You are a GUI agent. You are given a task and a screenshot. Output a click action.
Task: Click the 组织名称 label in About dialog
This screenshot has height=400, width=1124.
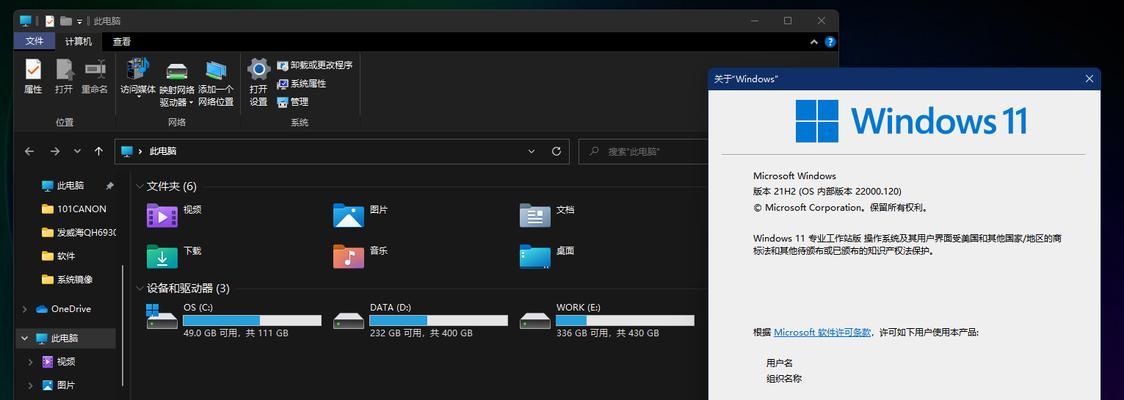click(x=784, y=378)
